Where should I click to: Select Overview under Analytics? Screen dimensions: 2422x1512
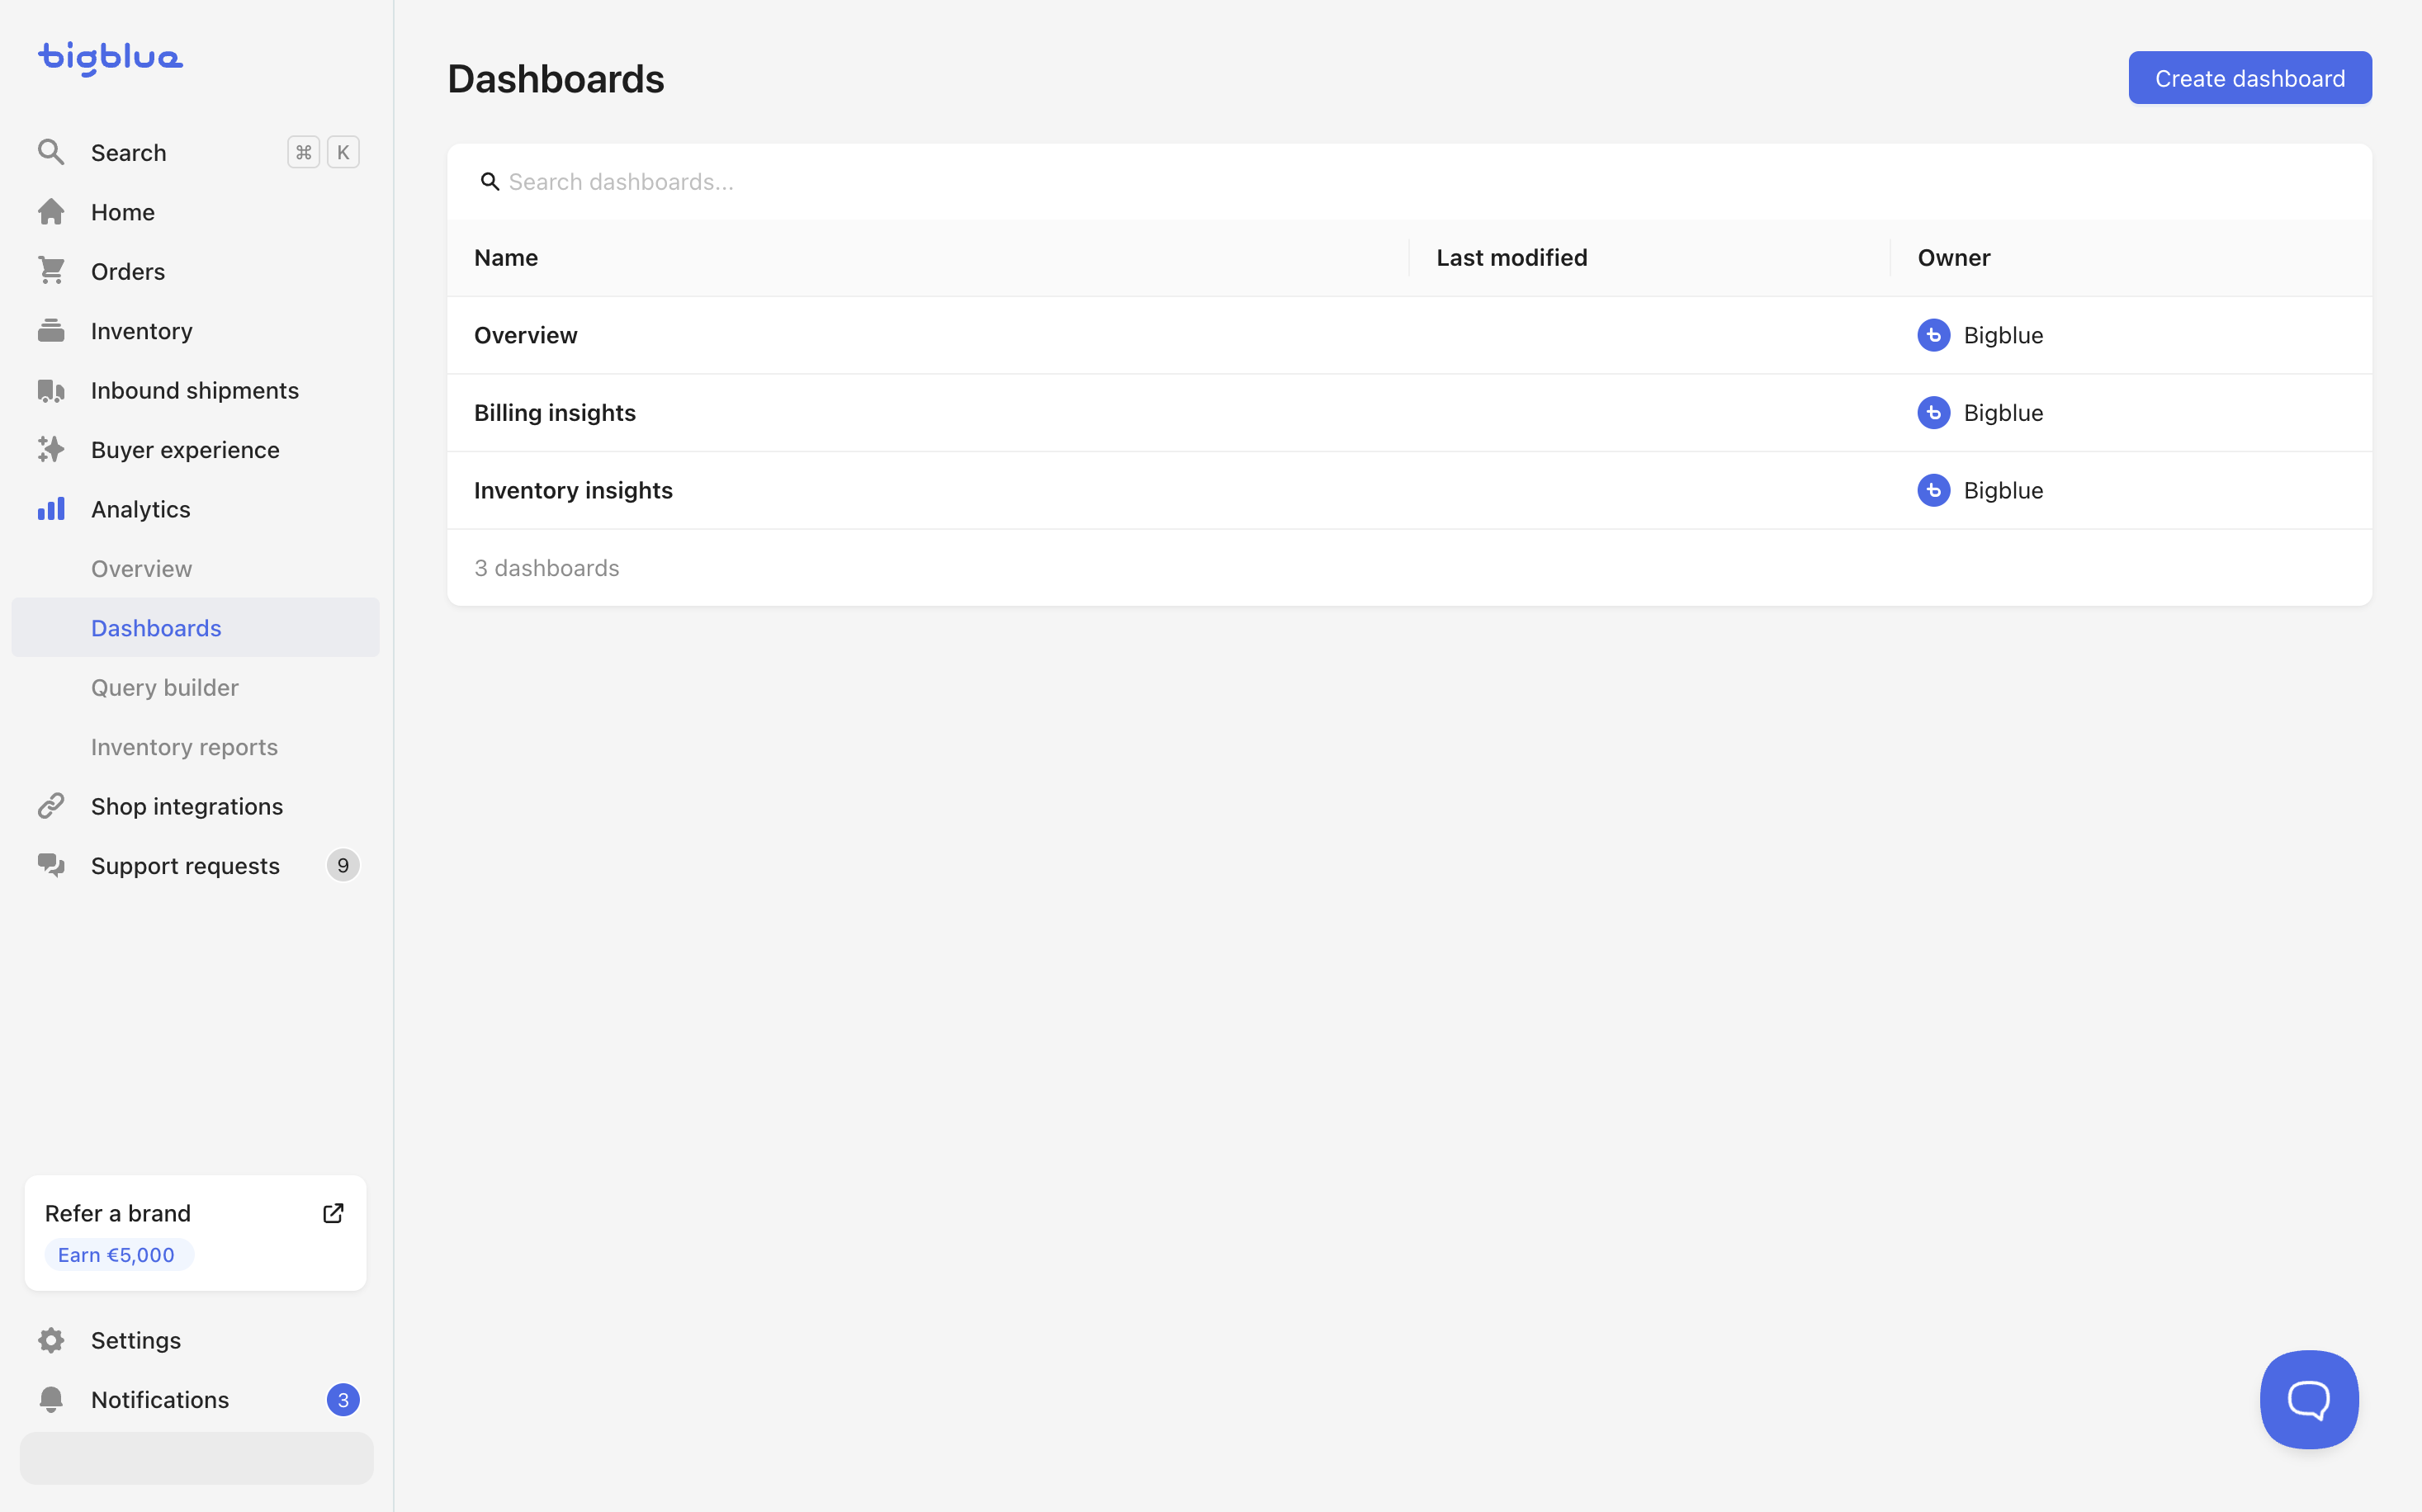196,568
